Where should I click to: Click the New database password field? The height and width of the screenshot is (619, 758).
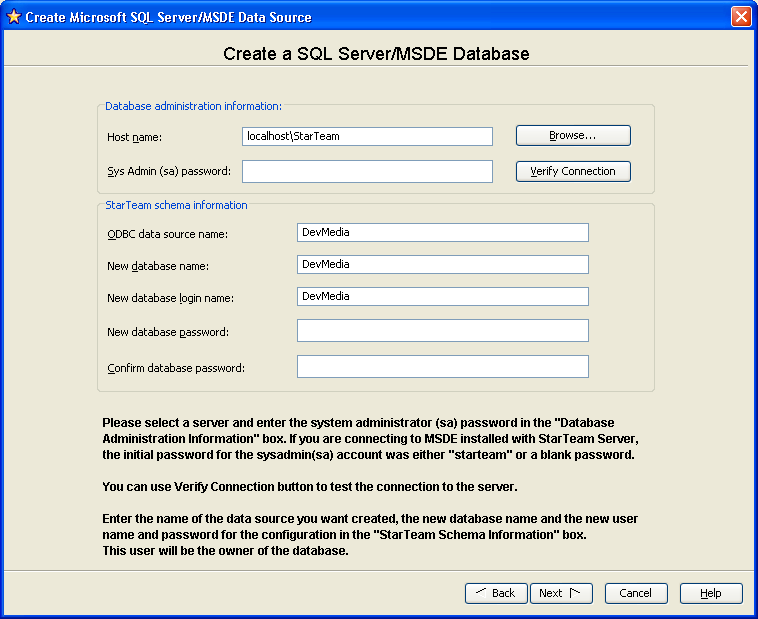(x=443, y=330)
